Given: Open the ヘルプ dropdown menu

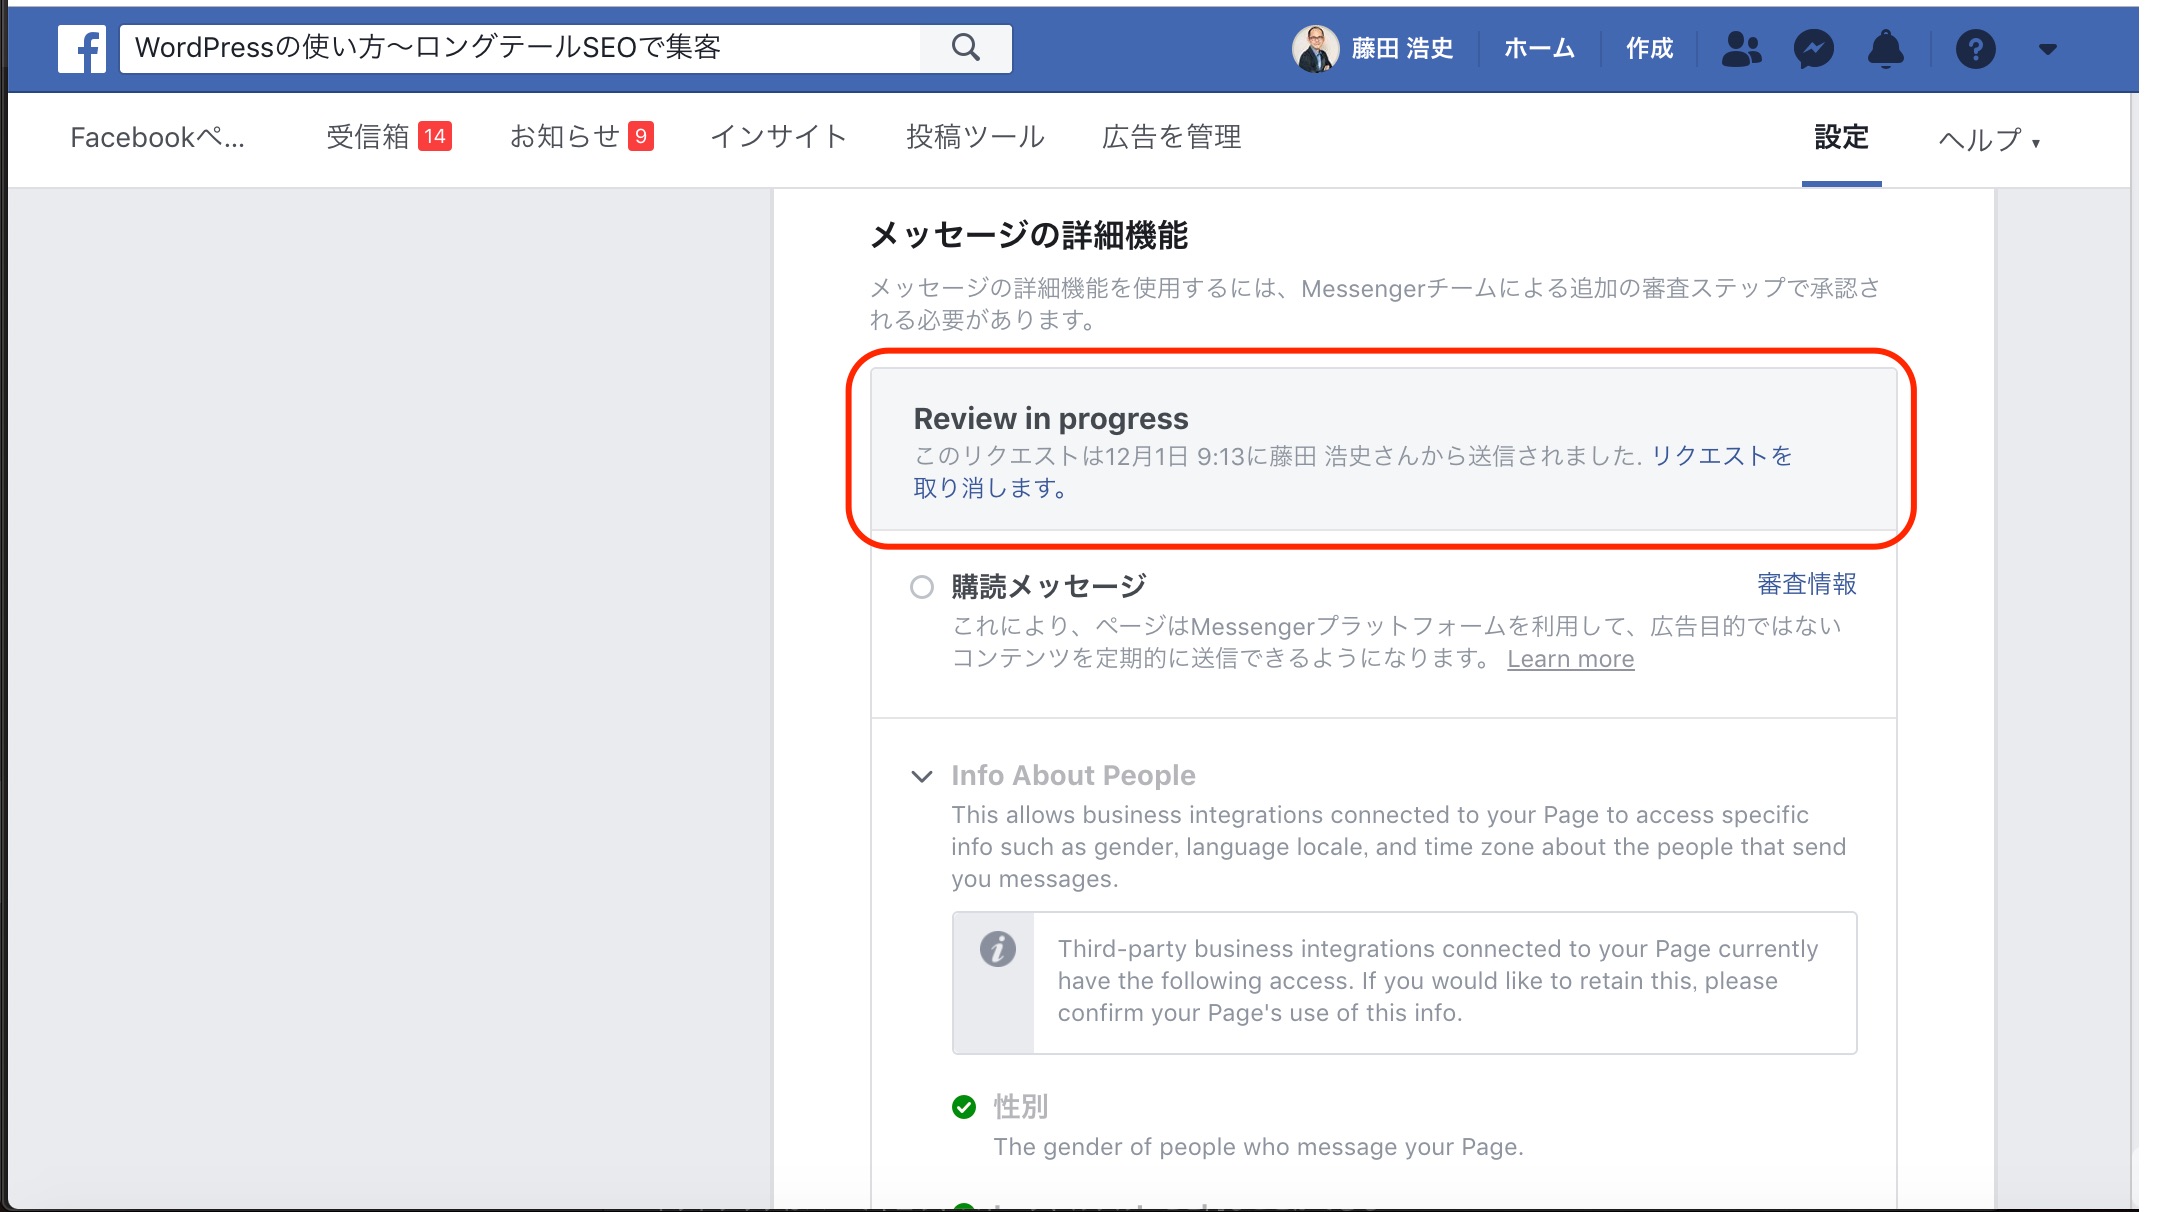Looking at the screenshot, I should [1989, 139].
